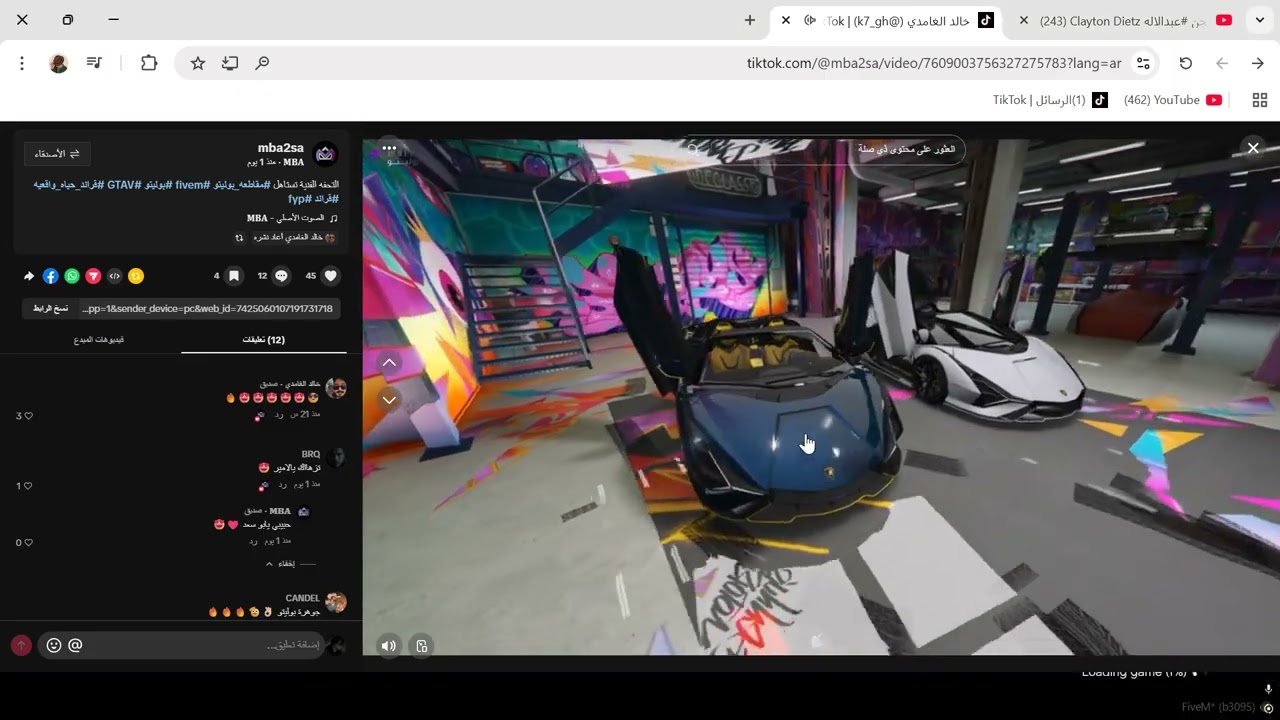Open the TikTok messages bookmark
This screenshot has width=1280, height=720.
tap(1050, 100)
